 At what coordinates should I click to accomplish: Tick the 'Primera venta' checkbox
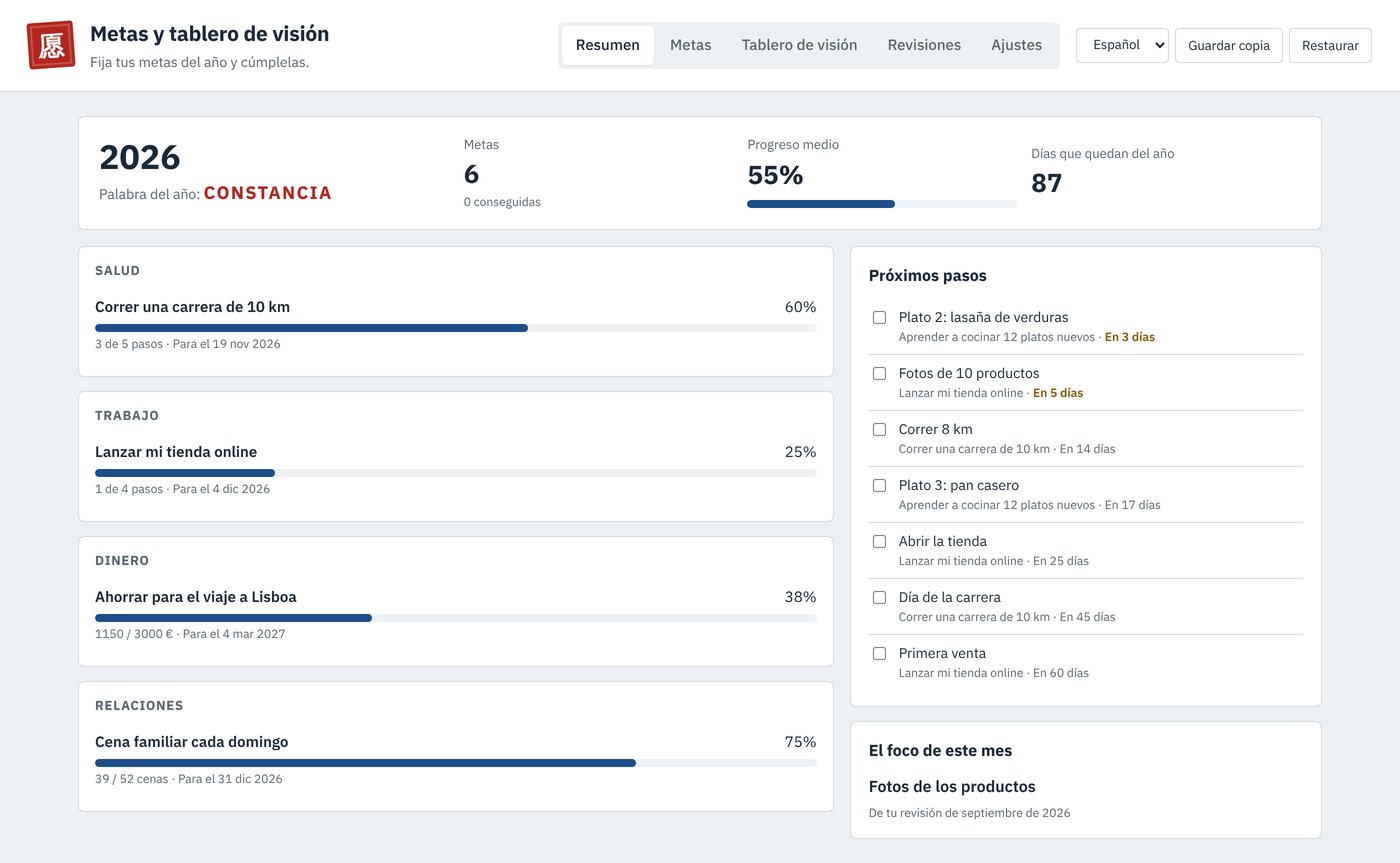point(880,653)
